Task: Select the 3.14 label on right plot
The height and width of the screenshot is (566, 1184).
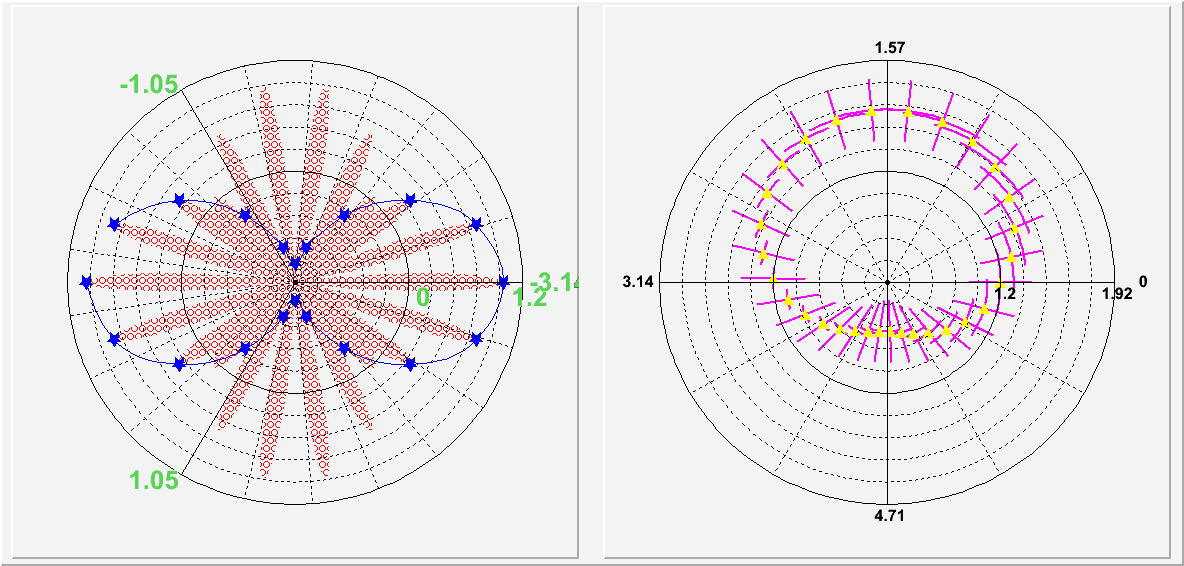Action: pyautogui.click(x=637, y=282)
